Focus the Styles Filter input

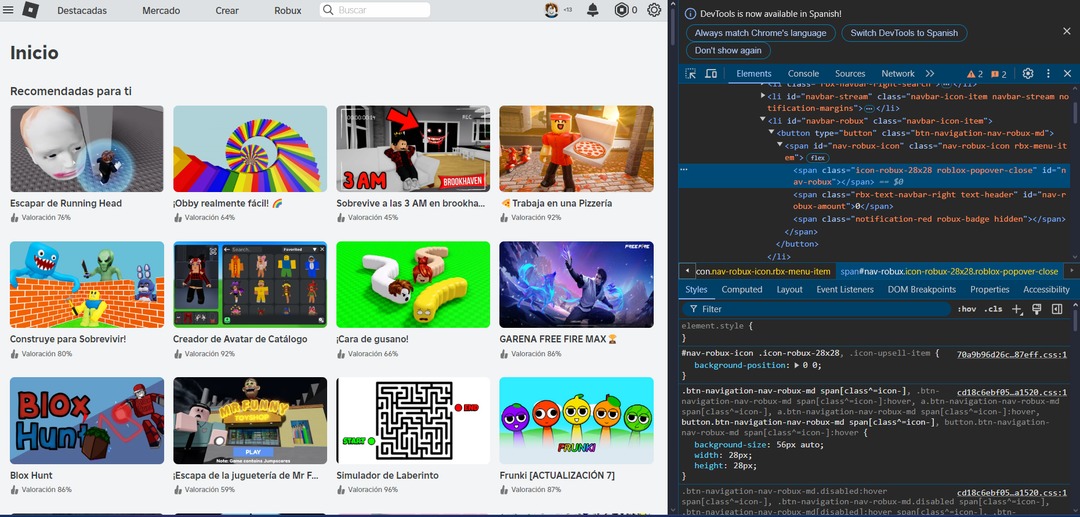pos(816,309)
